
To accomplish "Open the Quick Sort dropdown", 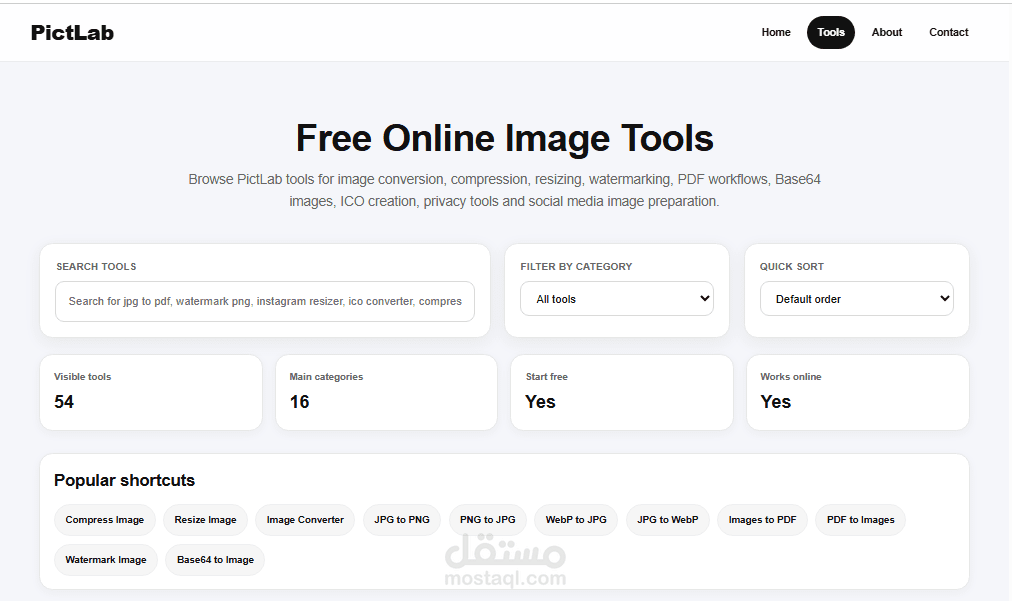I will pos(856,299).
